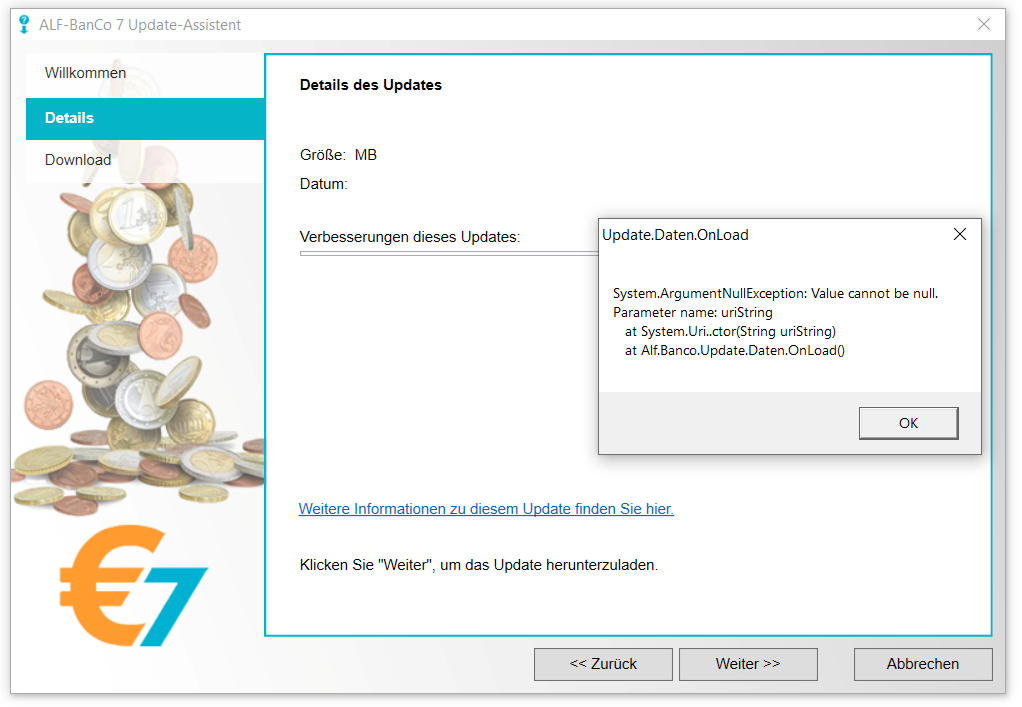This screenshot has width=1022, height=707.
Task: Click the 'Details des Updates' heading
Action: [x=370, y=85]
